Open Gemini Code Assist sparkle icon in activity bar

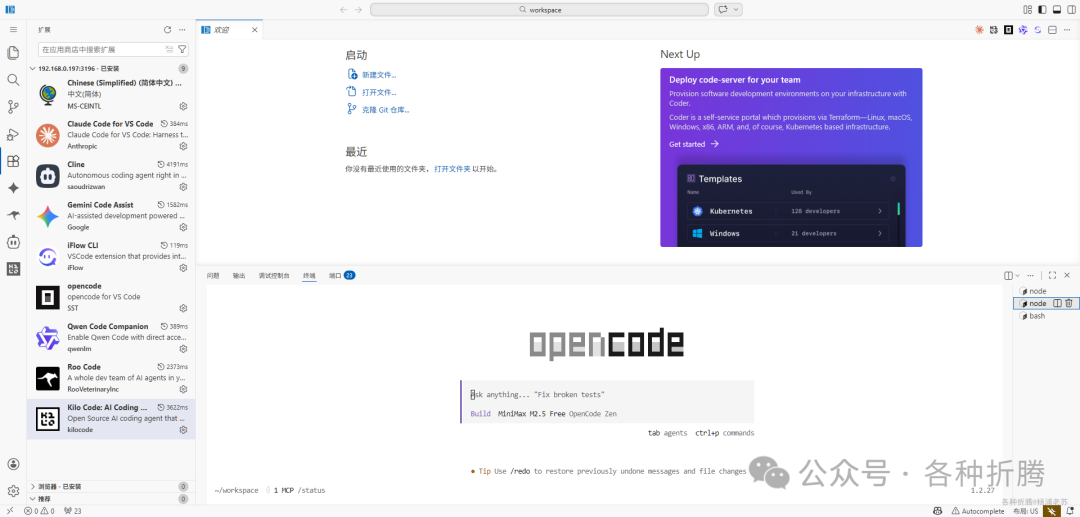[x=13, y=188]
